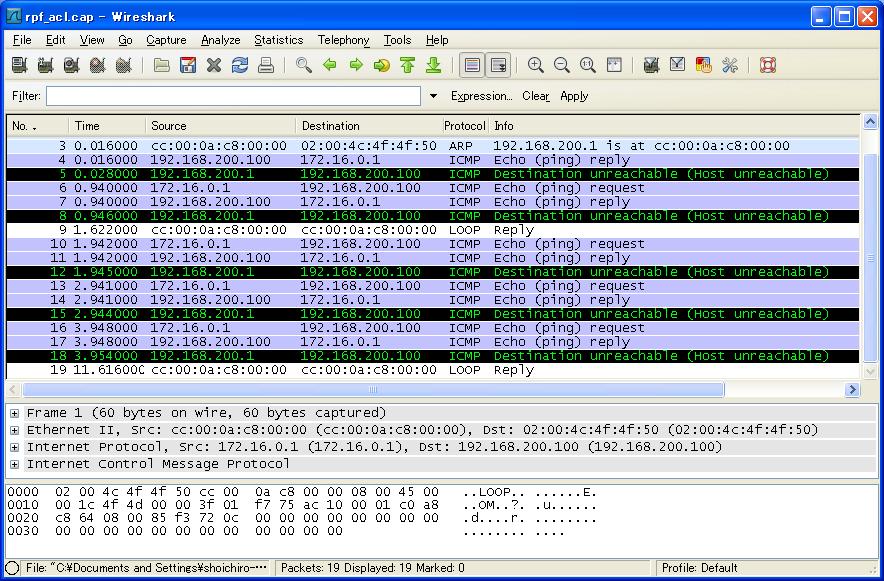Zoom in packet text icon

tap(536, 65)
